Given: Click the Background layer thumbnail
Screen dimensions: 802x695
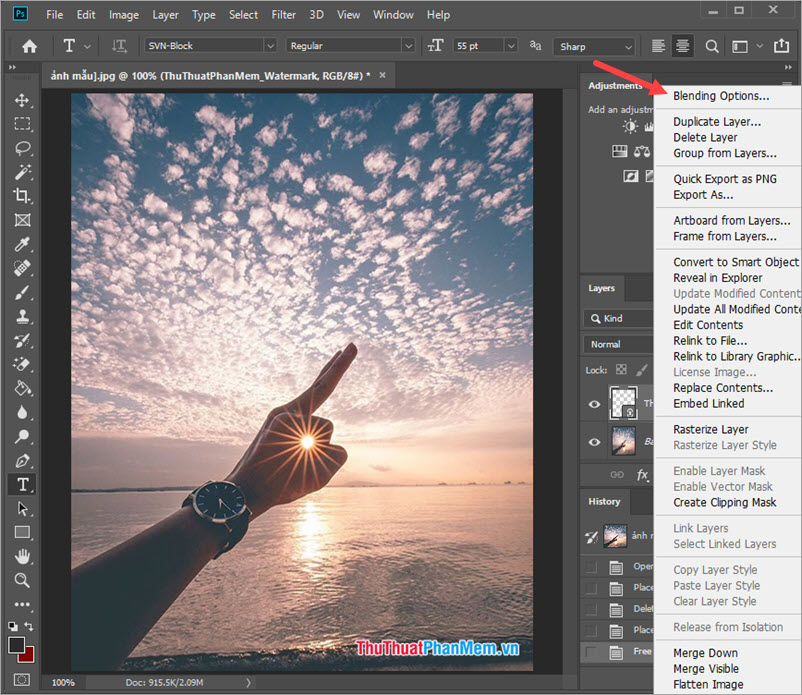Looking at the screenshot, I should pyautogui.click(x=622, y=441).
